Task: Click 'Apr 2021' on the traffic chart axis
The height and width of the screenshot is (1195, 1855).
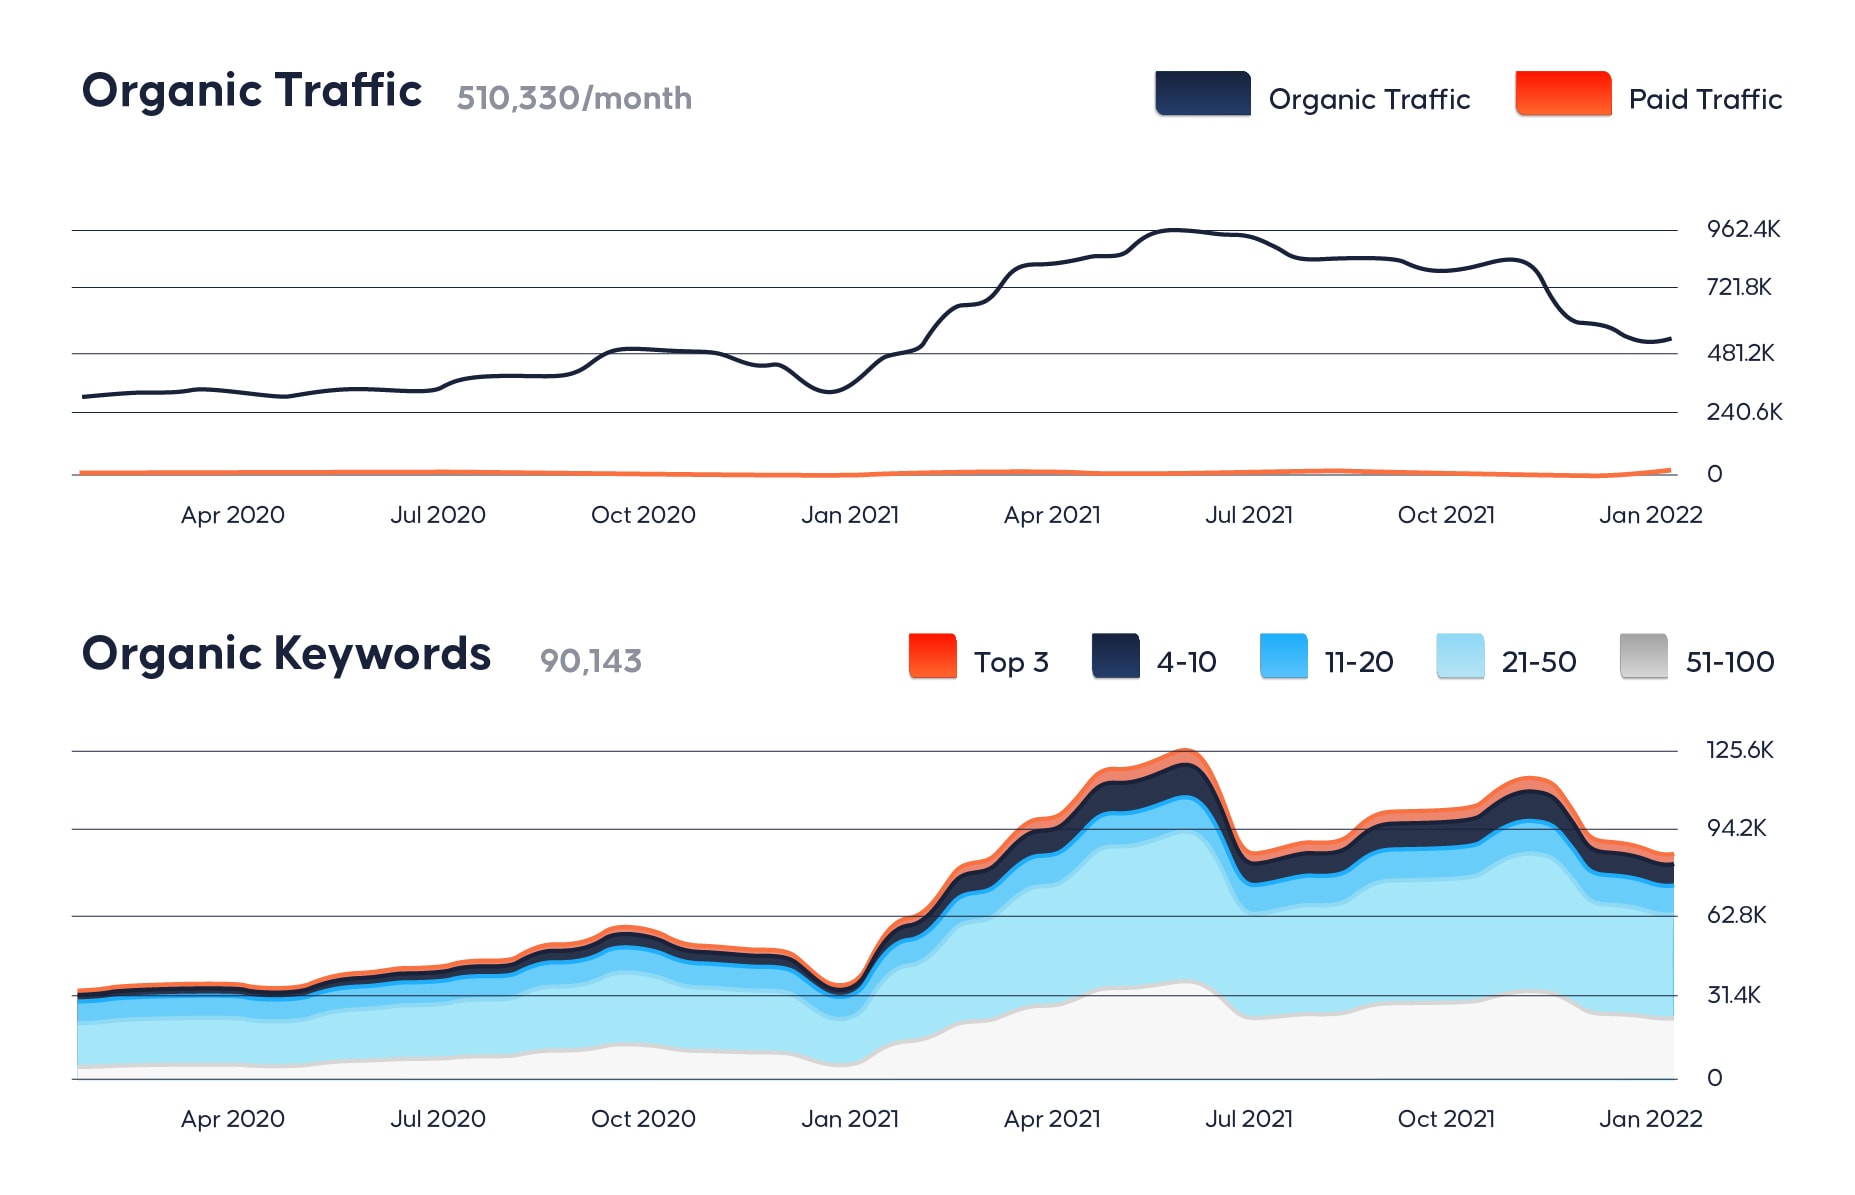Action: [1052, 515]
